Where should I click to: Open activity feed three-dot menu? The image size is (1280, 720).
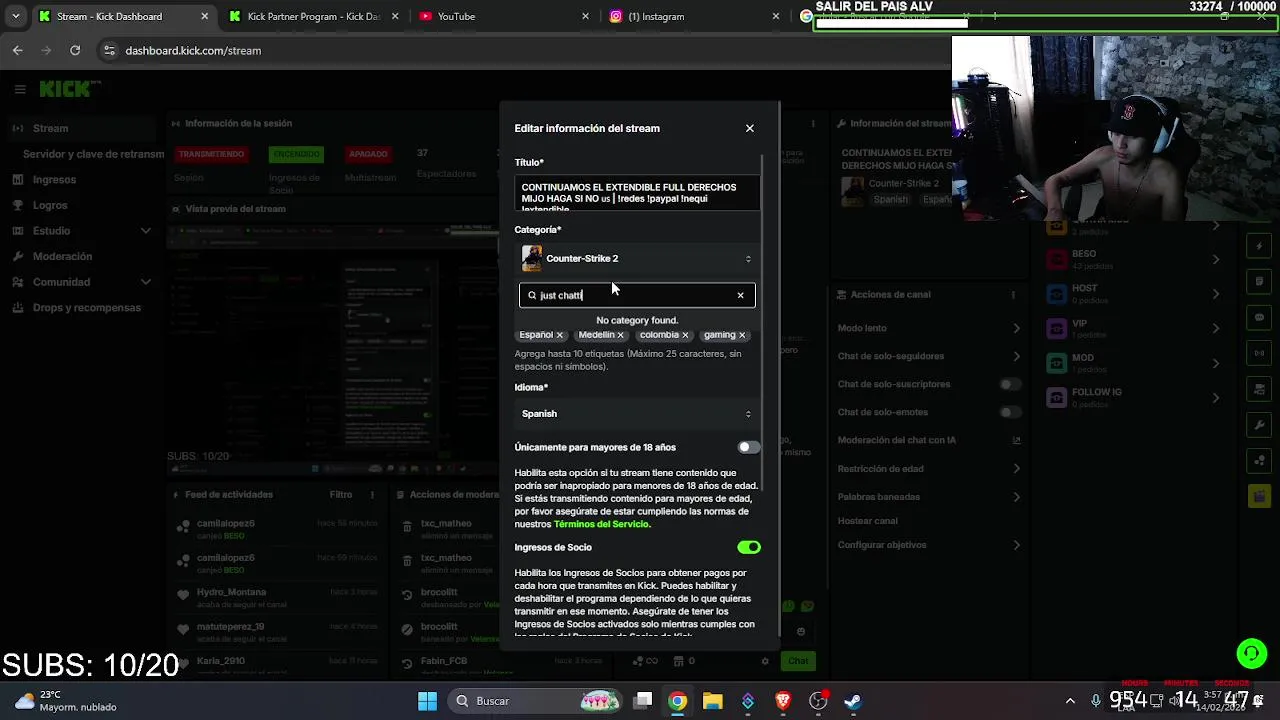[x=372, y=494]
